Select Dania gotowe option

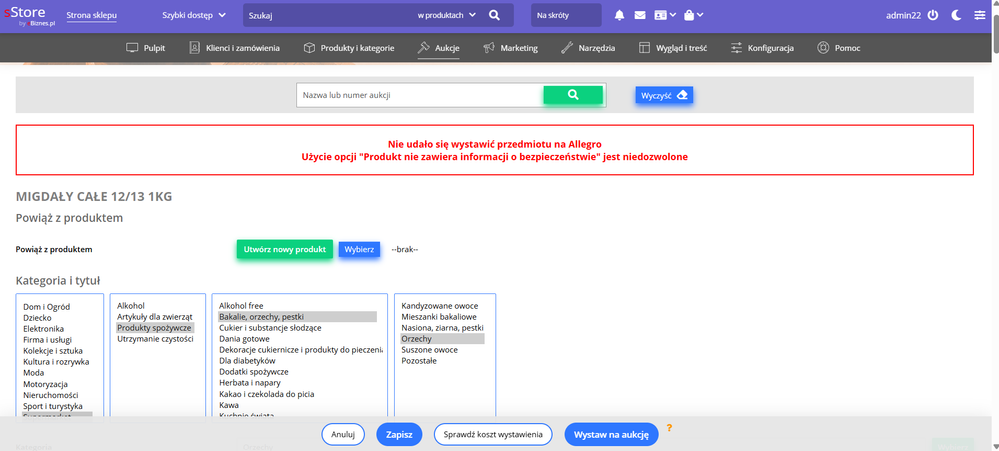(x=244, y=339)
